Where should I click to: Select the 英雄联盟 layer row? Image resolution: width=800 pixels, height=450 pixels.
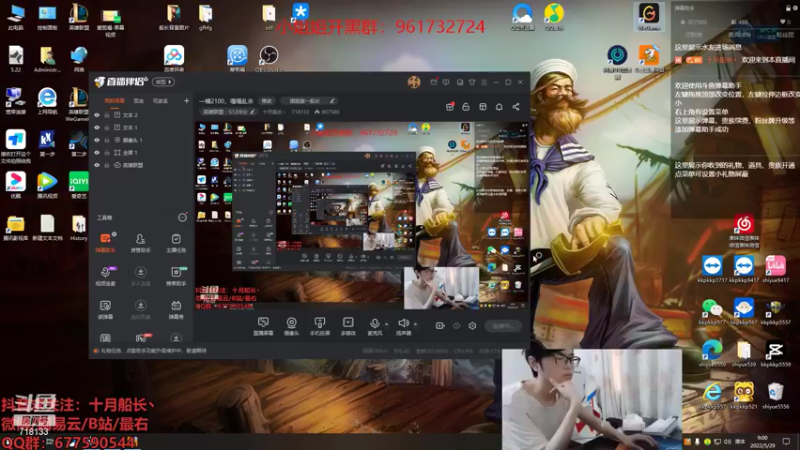point(142,165)
